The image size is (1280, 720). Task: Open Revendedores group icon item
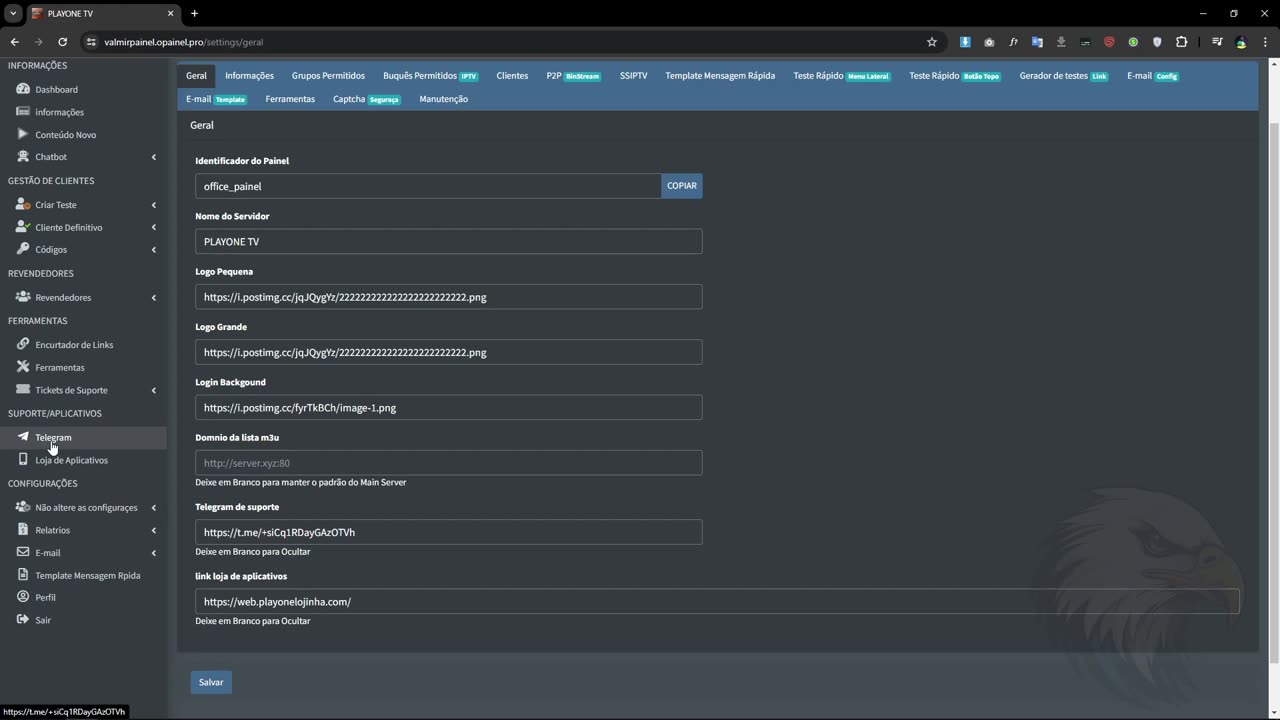coord(23,297)
